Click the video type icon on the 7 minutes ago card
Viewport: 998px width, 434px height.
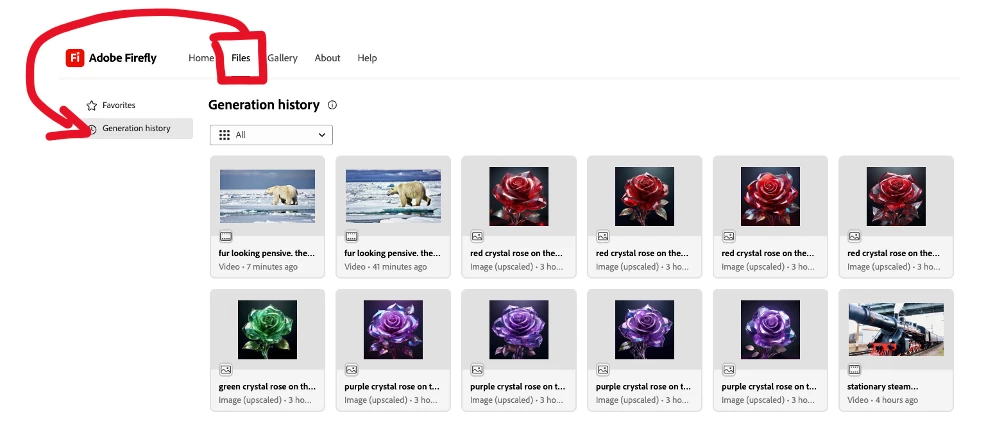225,236
